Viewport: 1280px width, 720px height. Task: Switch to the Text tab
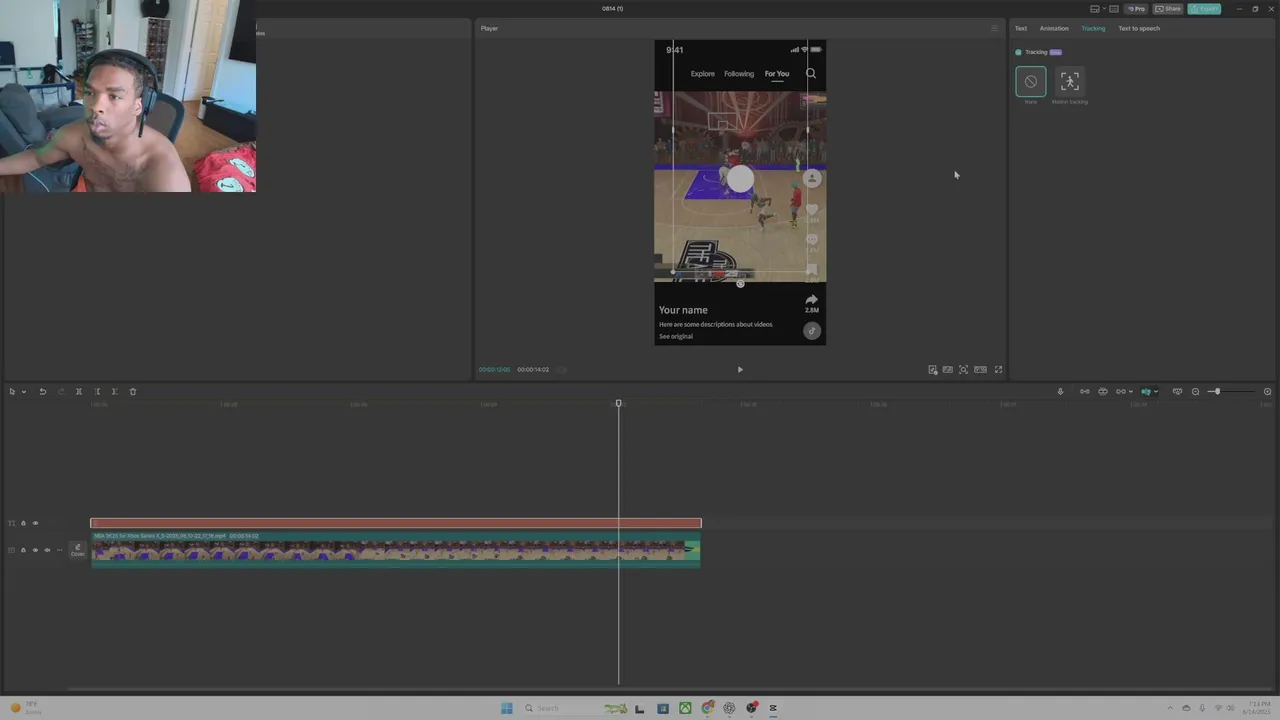coord(1021,28)
